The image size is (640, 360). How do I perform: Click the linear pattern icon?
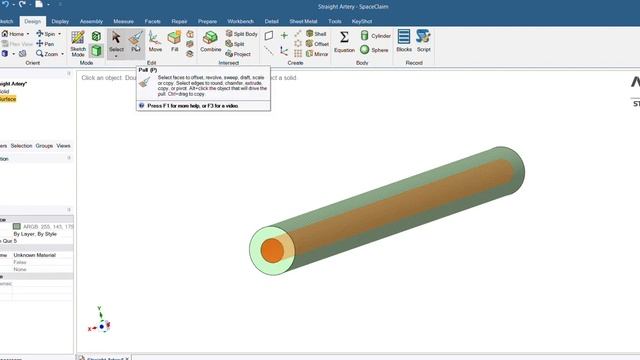[x=298, y=34]
